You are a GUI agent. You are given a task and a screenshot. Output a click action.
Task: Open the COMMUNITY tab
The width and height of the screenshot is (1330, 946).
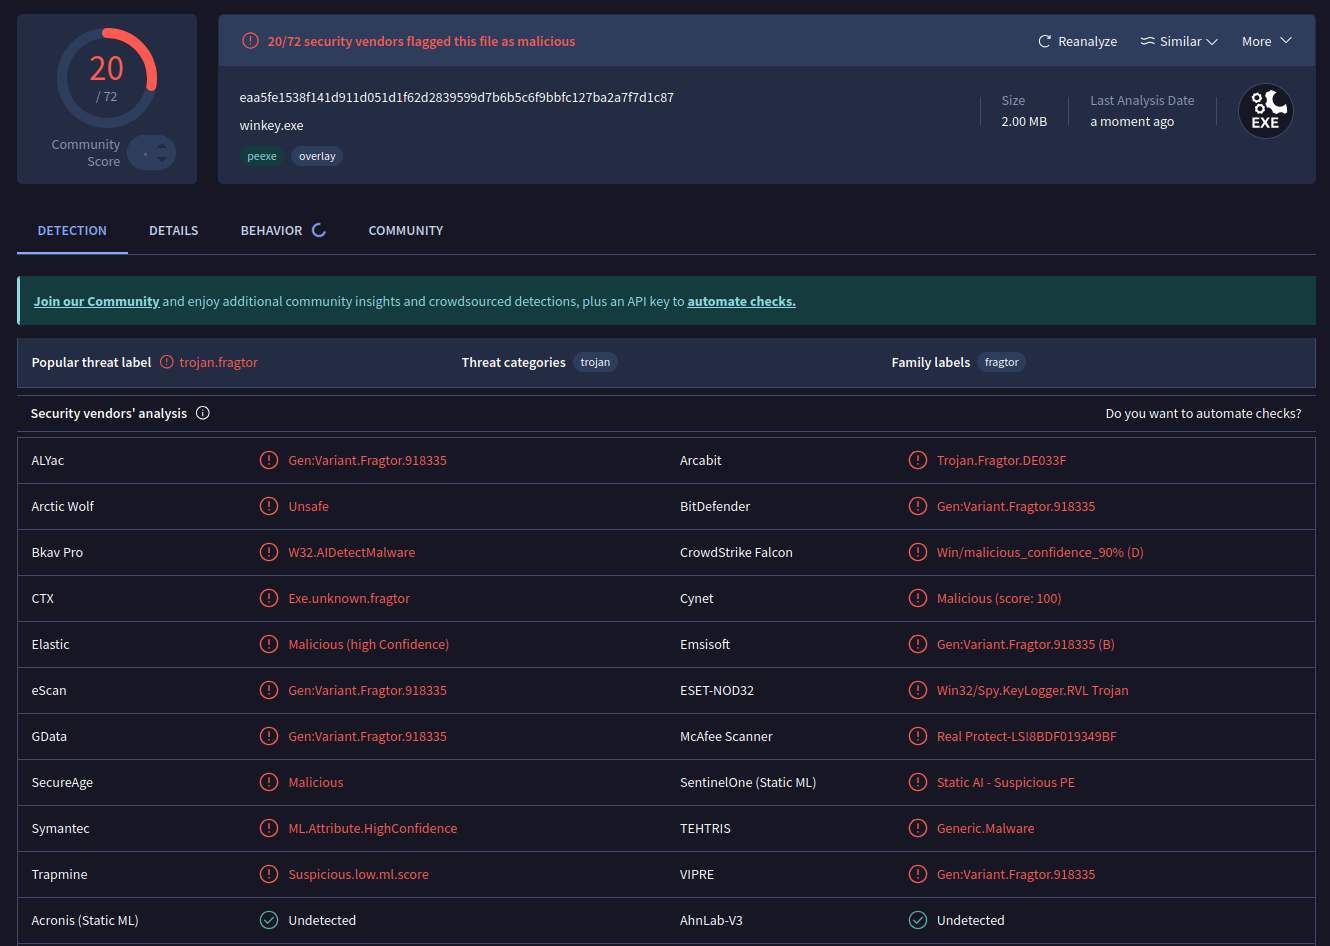click(x=405, y=231)
